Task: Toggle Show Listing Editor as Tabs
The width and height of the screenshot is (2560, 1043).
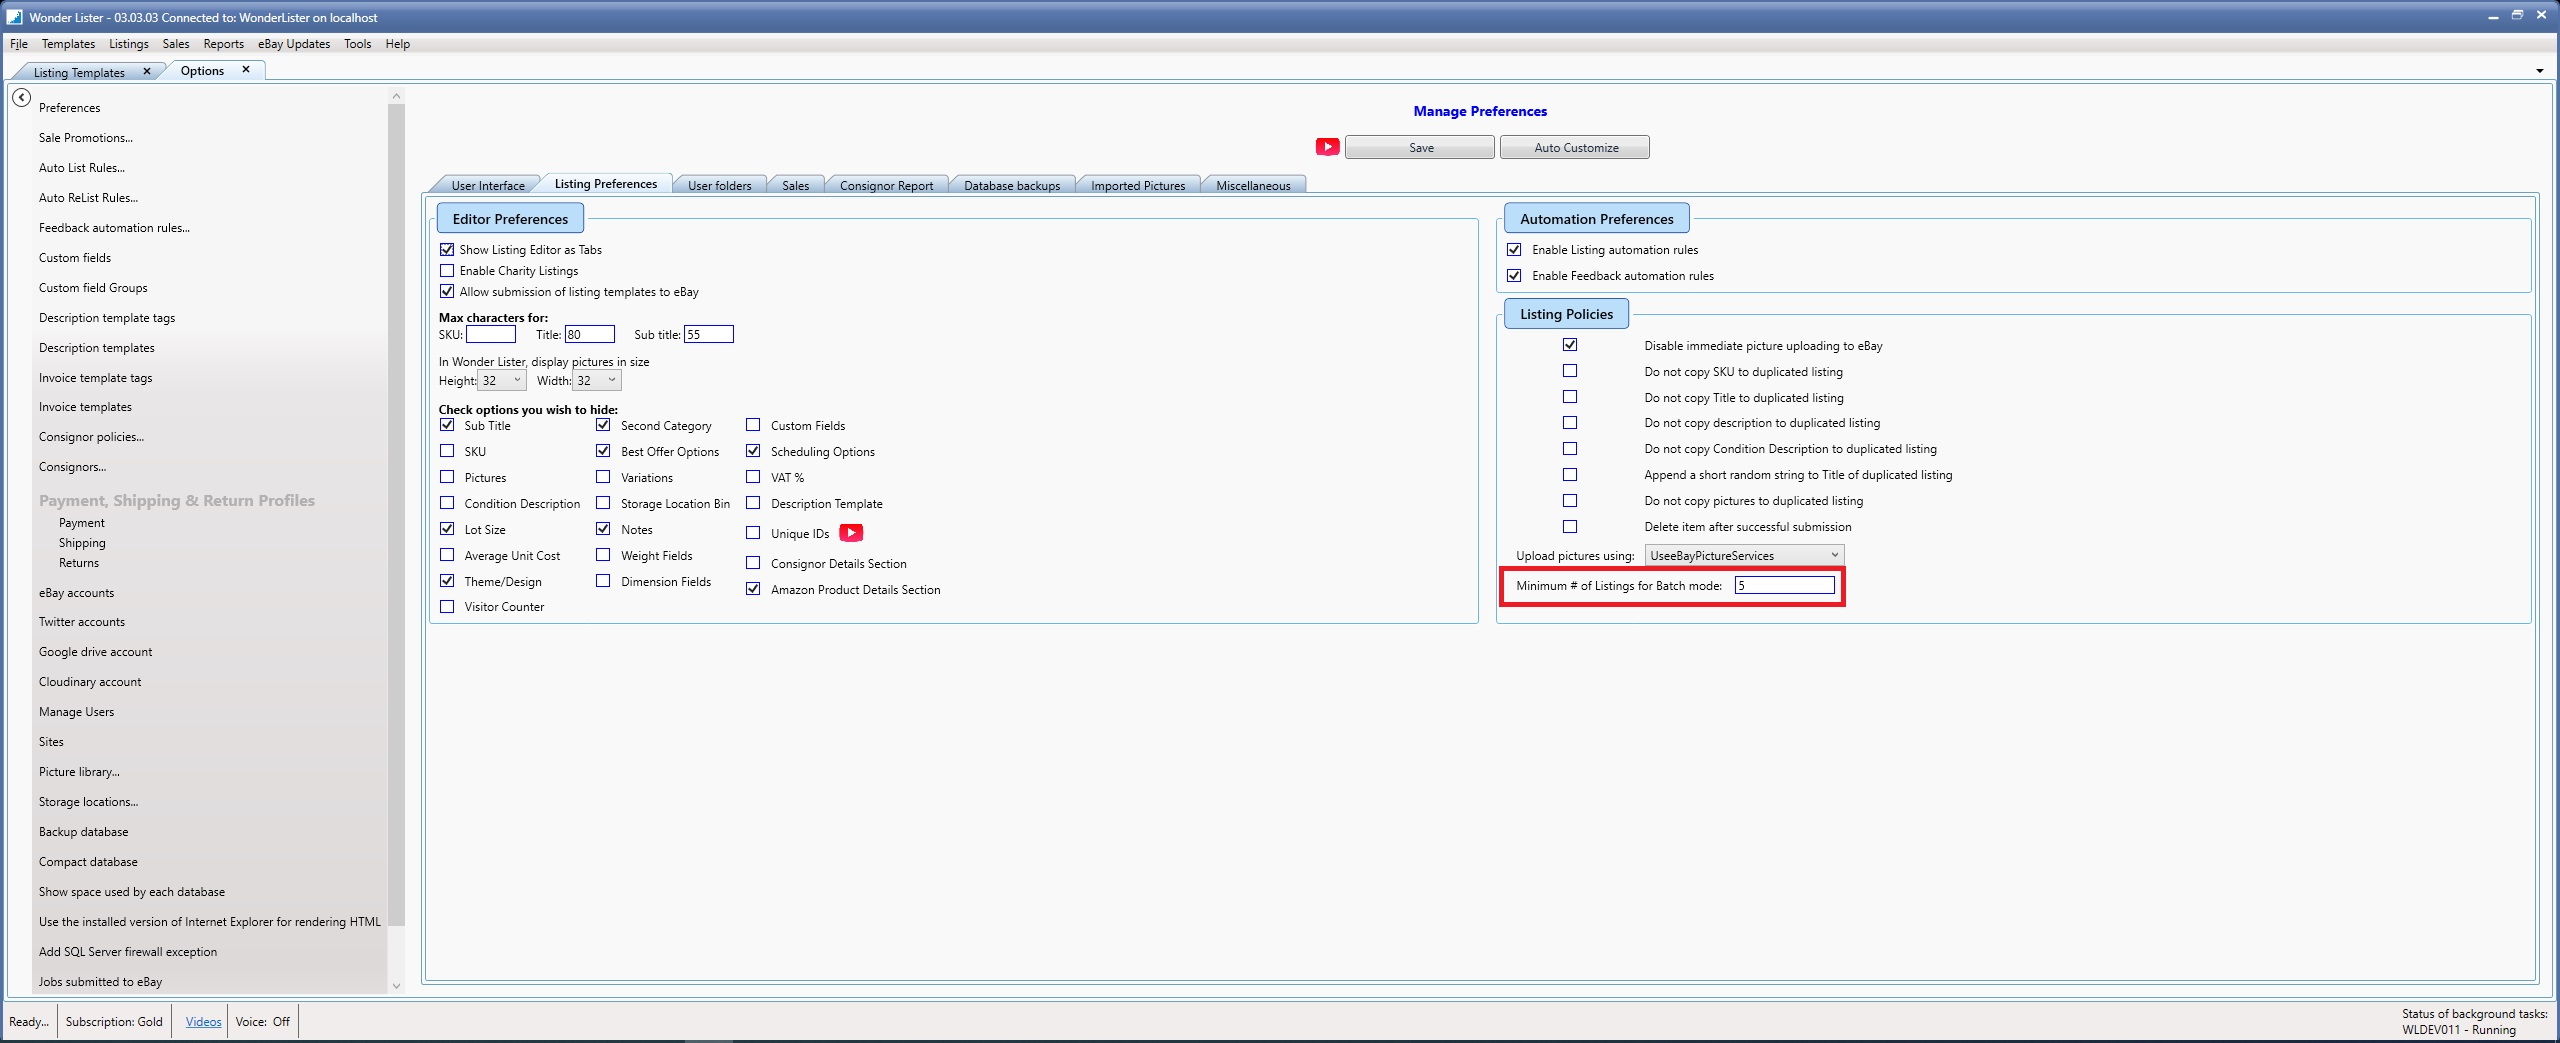Action: click(447, 250)
